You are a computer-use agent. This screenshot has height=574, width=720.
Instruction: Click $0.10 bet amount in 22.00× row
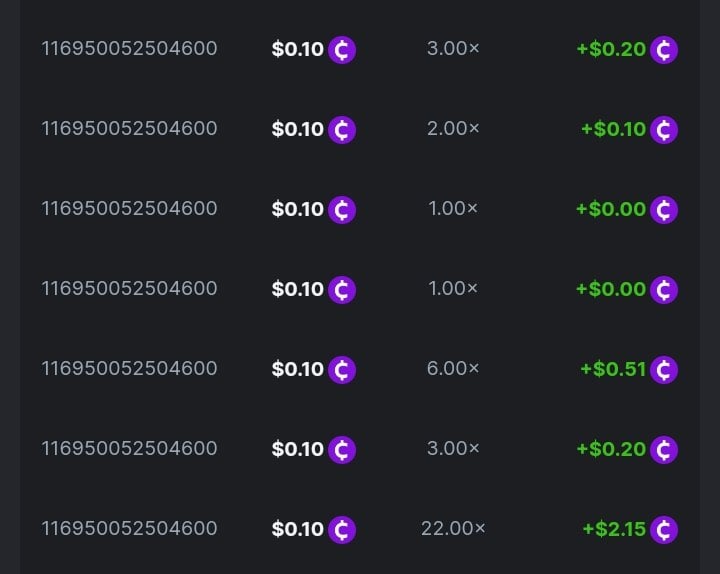298,528
